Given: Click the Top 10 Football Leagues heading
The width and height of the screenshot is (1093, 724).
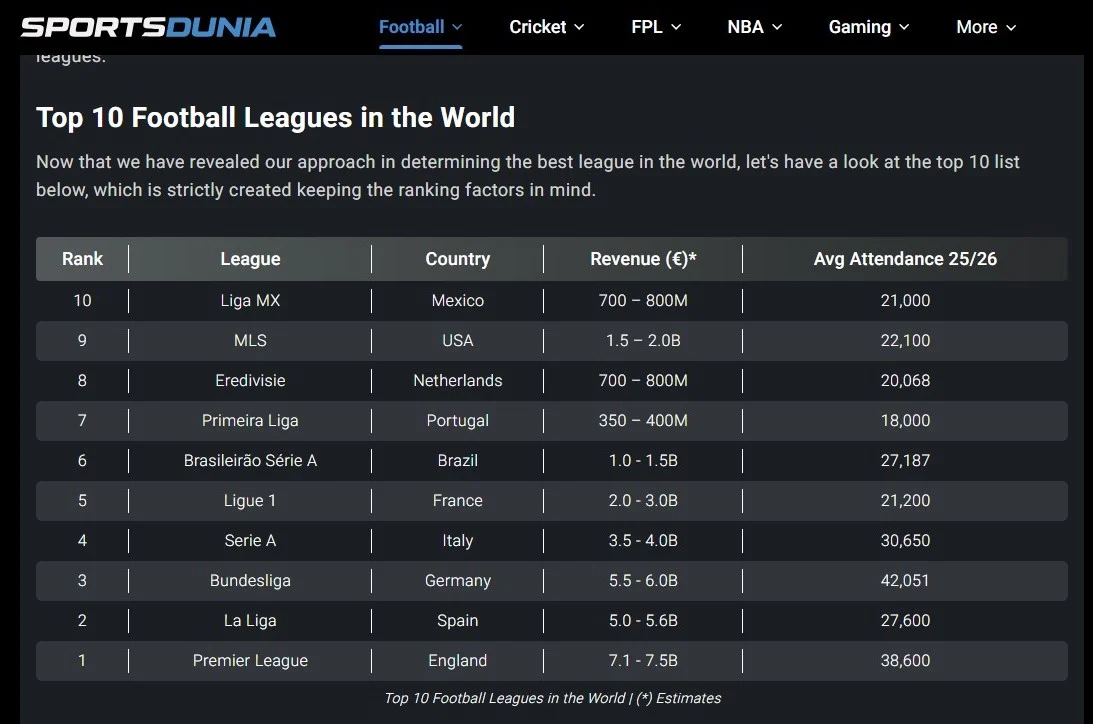Looking at the screenshot, I should click(275, 118).
